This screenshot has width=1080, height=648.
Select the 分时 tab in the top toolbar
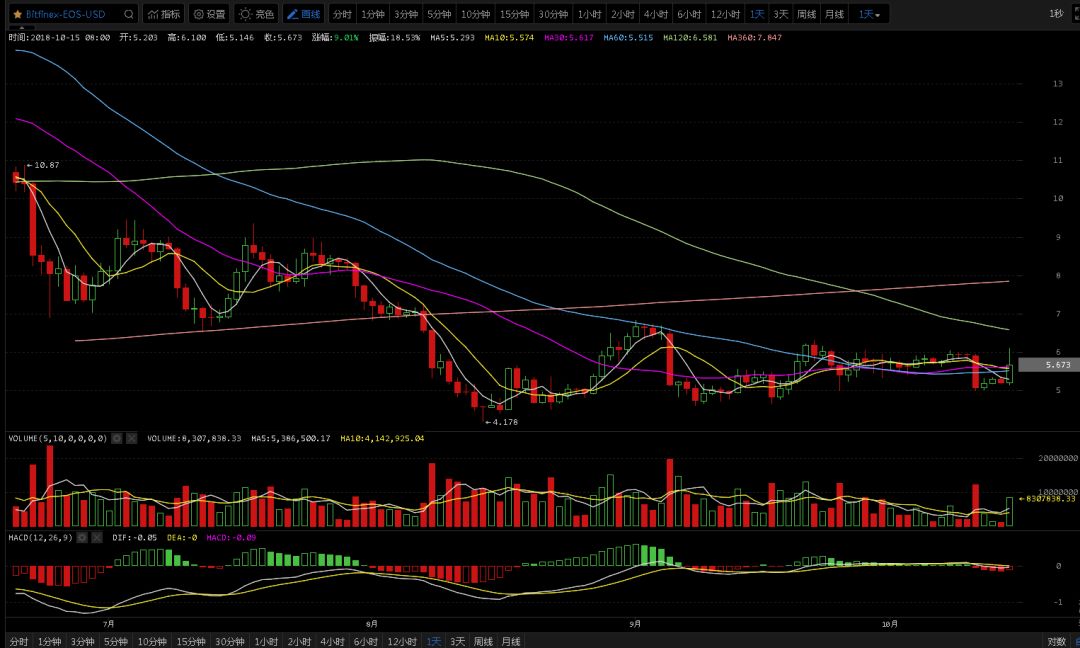tap(342, 14)
